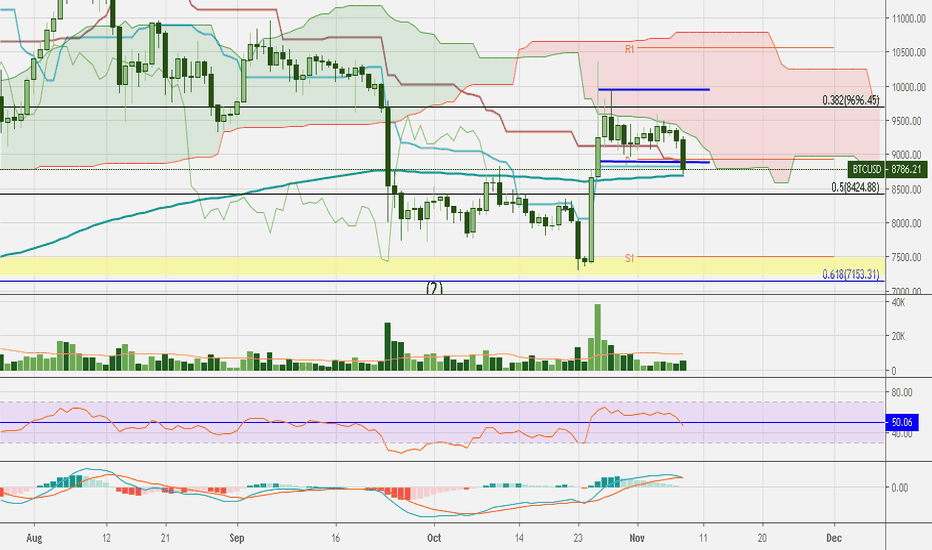This screenshot has height=550, width=932.
Task: Click the 16 date label on time axis
Action: coord(336,538)
